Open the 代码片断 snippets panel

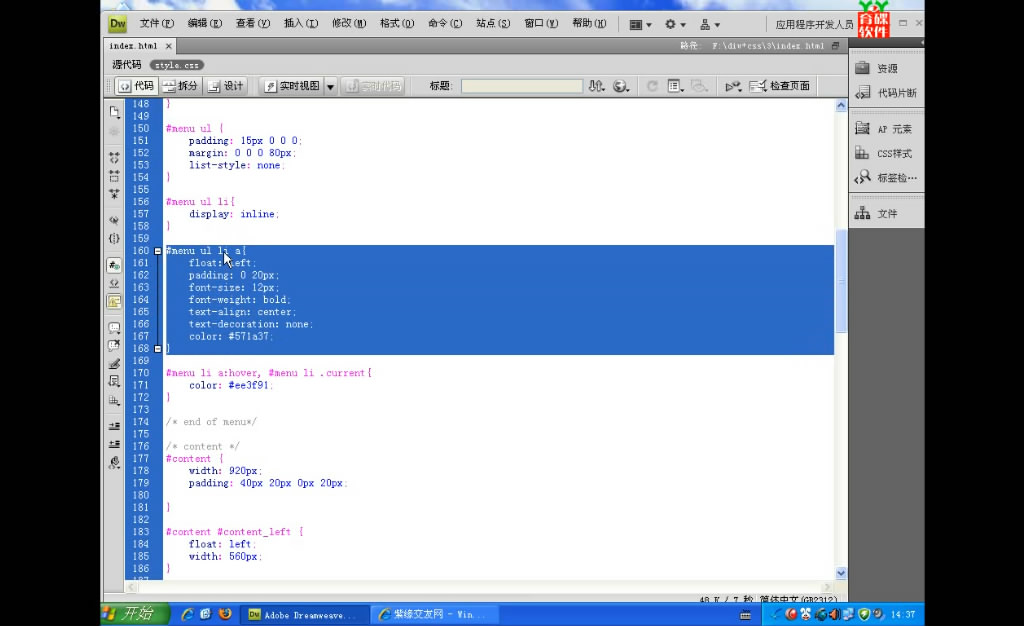886,93
